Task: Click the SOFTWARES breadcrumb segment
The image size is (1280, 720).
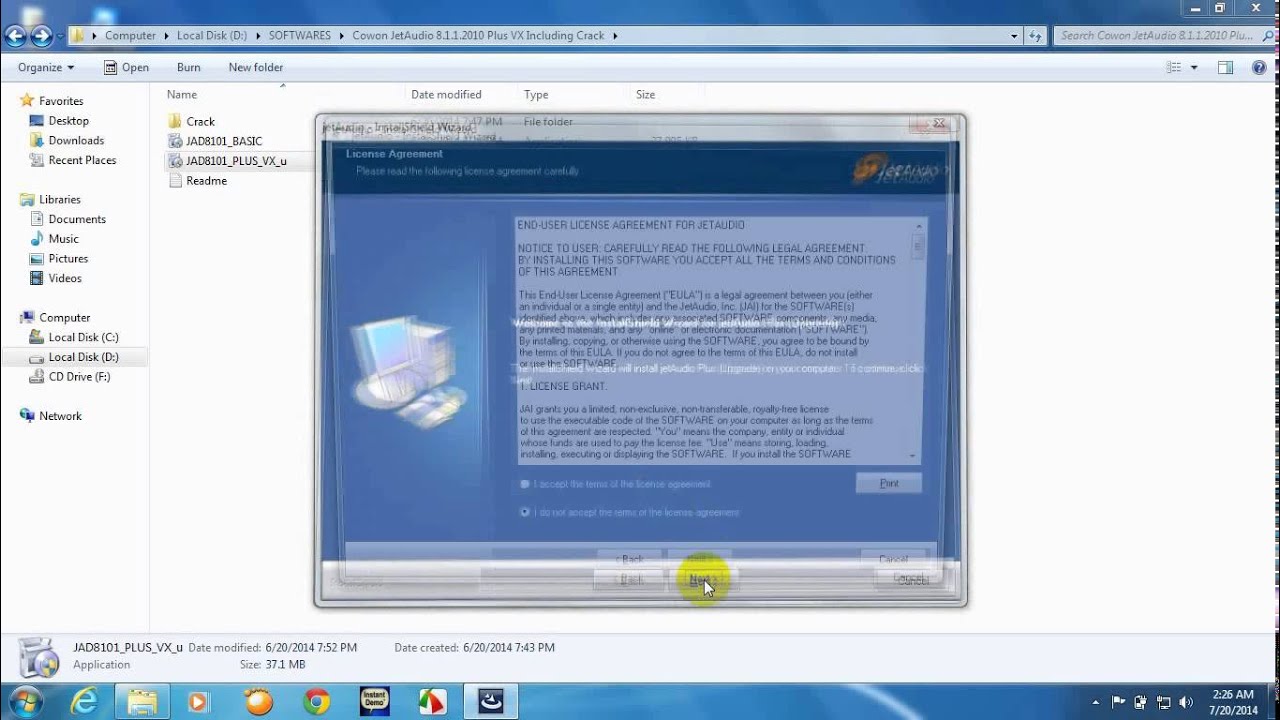Action: click(x=299, y=35)
